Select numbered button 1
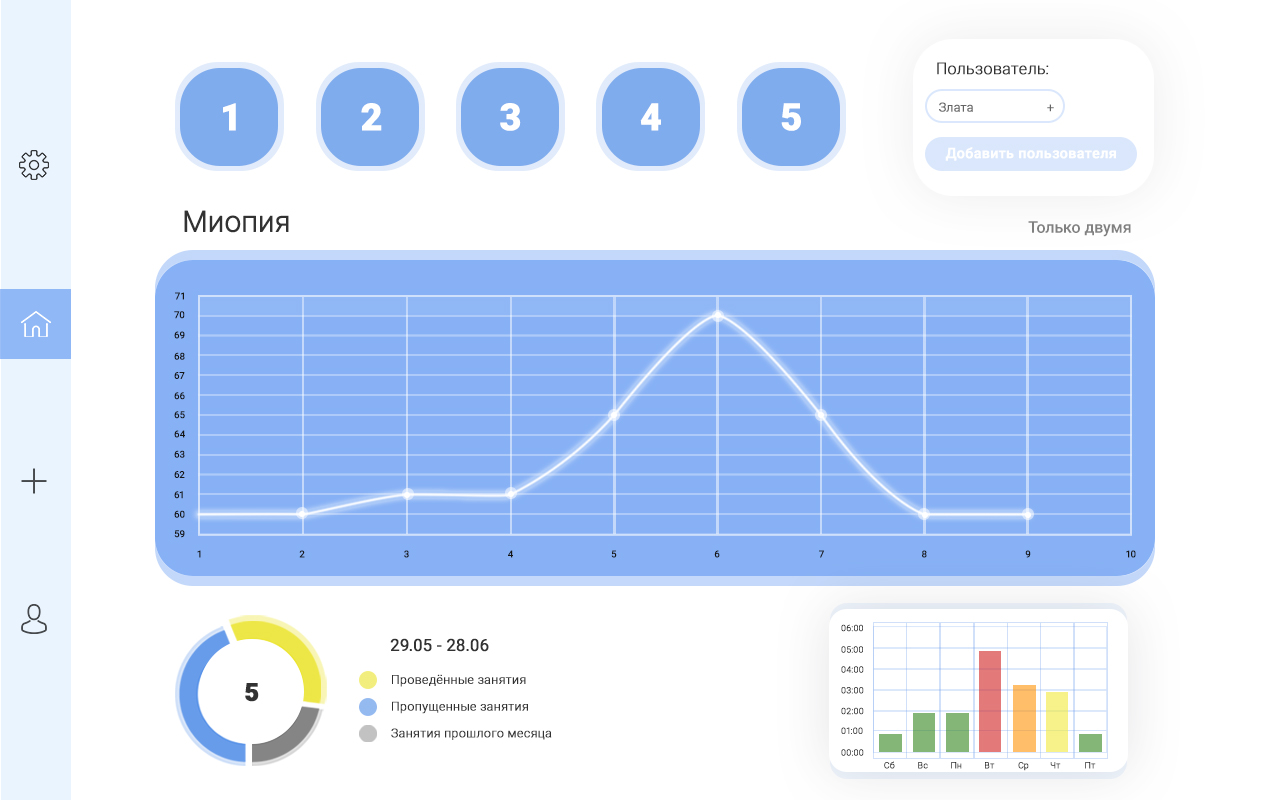 pyautogui.click(x=230, y=117)
